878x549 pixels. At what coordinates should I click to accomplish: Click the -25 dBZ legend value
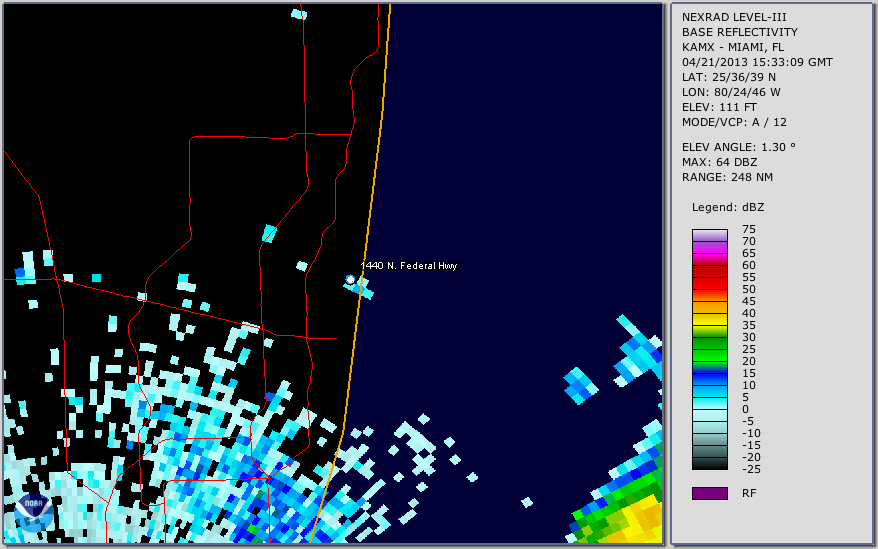click(x=751, y=469)
